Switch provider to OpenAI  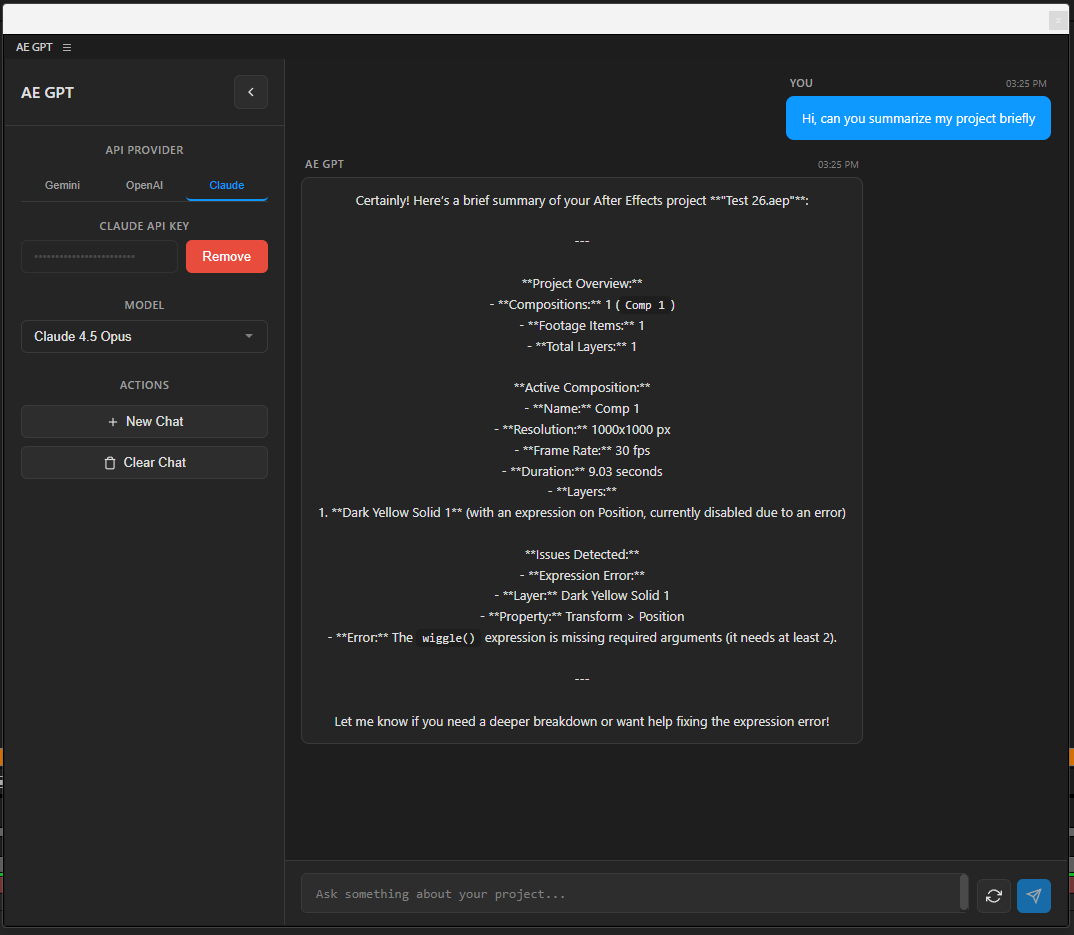144,185
